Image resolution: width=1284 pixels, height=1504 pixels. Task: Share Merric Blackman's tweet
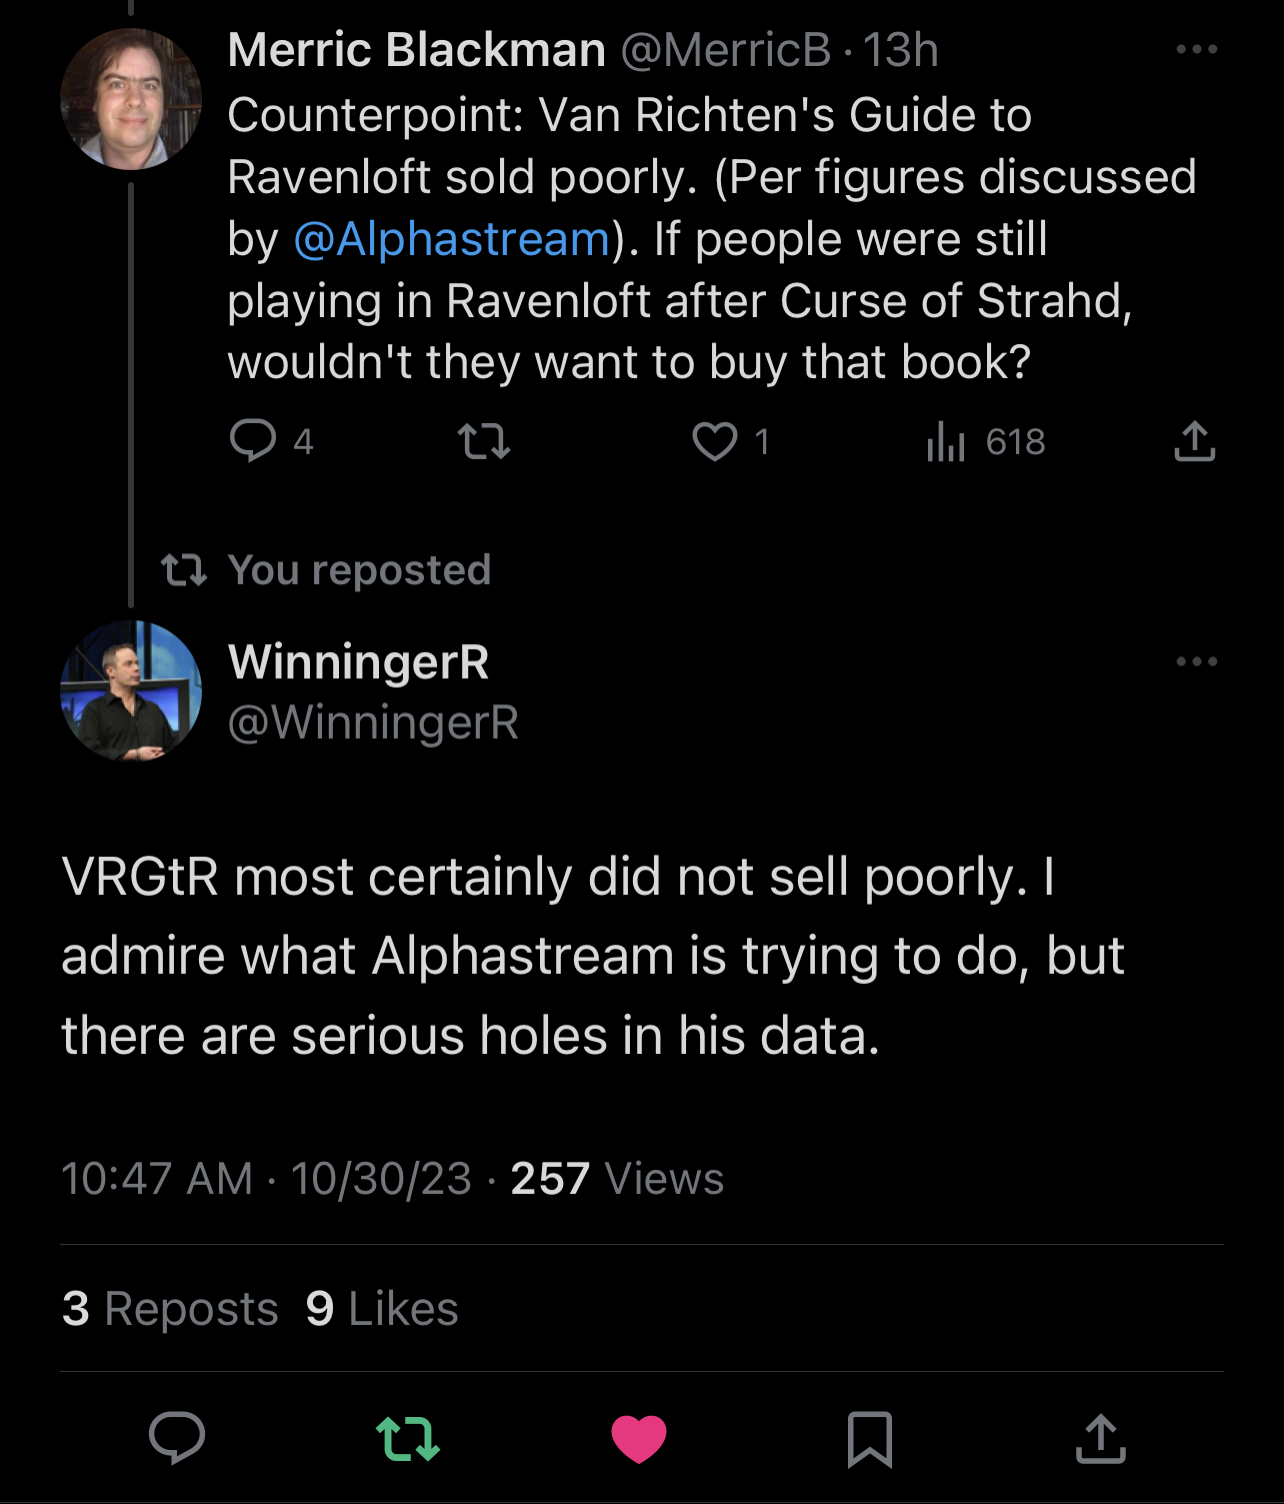pyautogui.click(x=1194, y=440)
